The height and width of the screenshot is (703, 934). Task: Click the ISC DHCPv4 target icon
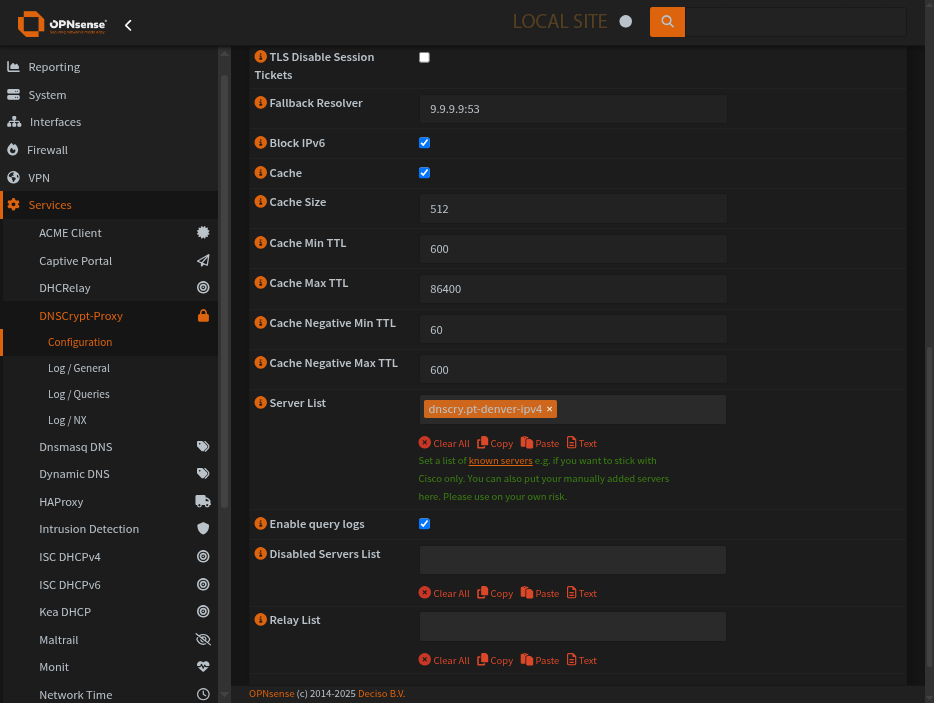pos(203,556)
